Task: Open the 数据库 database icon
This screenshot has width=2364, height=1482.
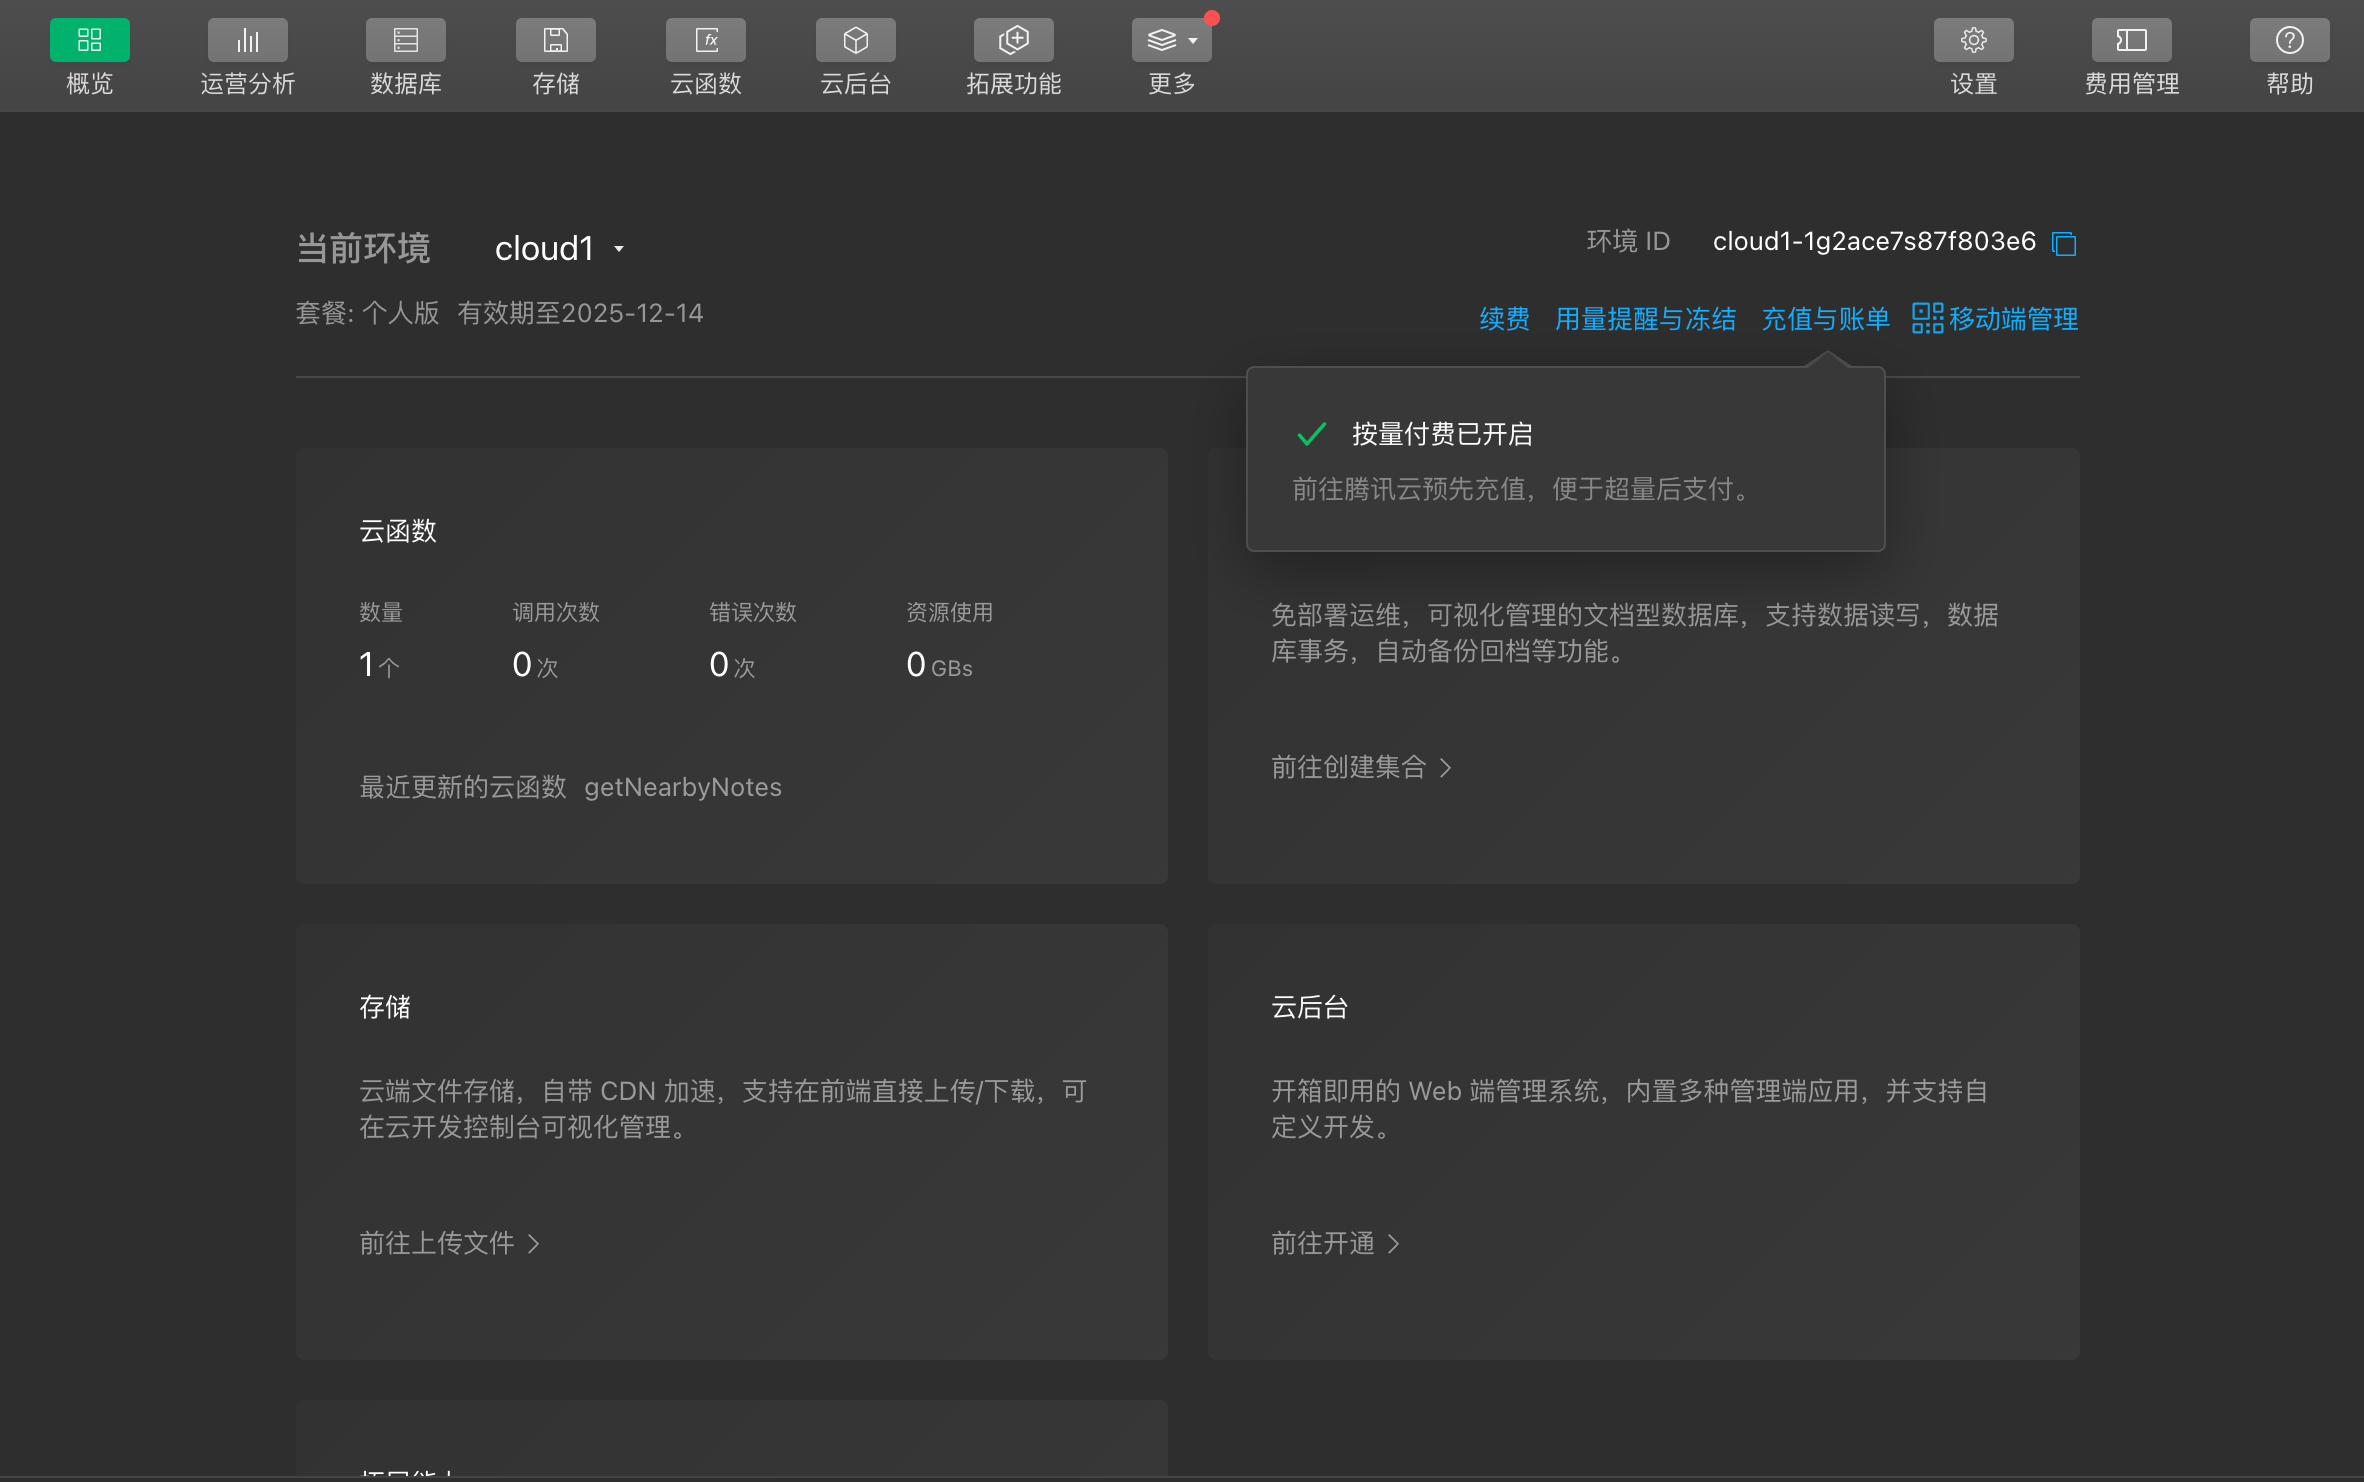Action: pyautogui.click(x=405, y=40)
